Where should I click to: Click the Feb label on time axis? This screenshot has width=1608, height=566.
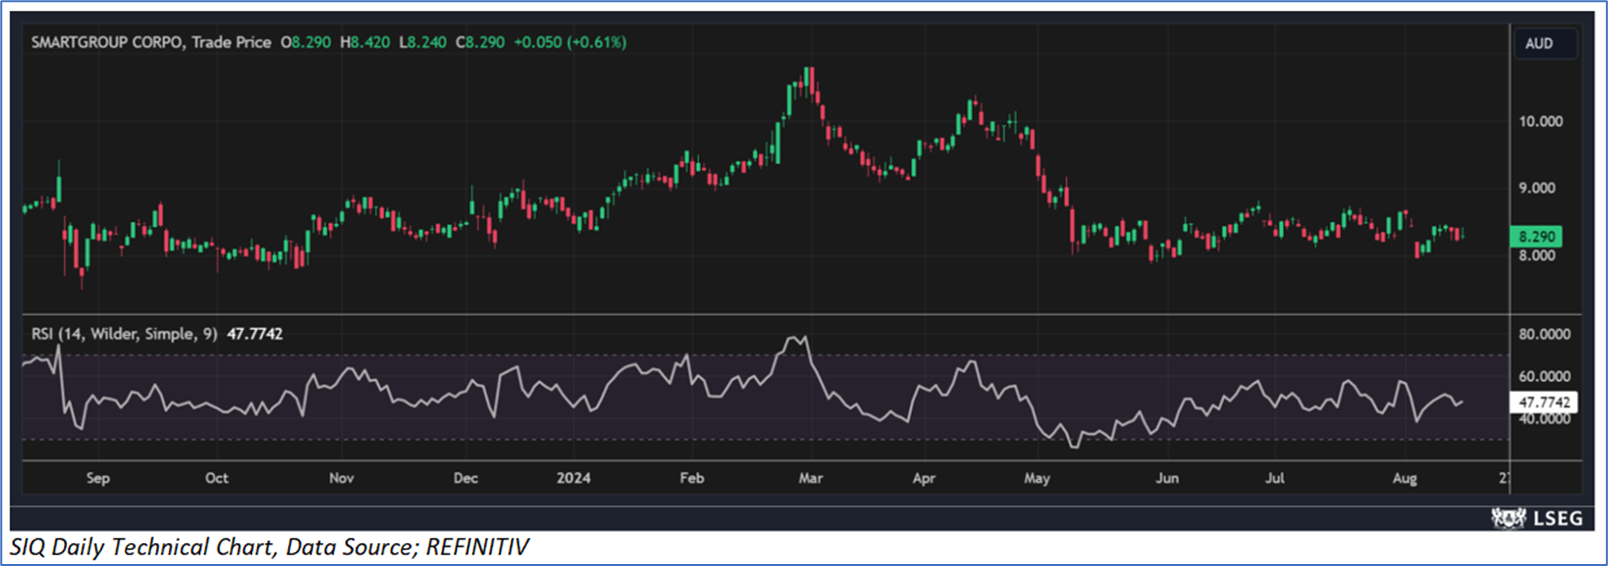(x=692, y=478)
